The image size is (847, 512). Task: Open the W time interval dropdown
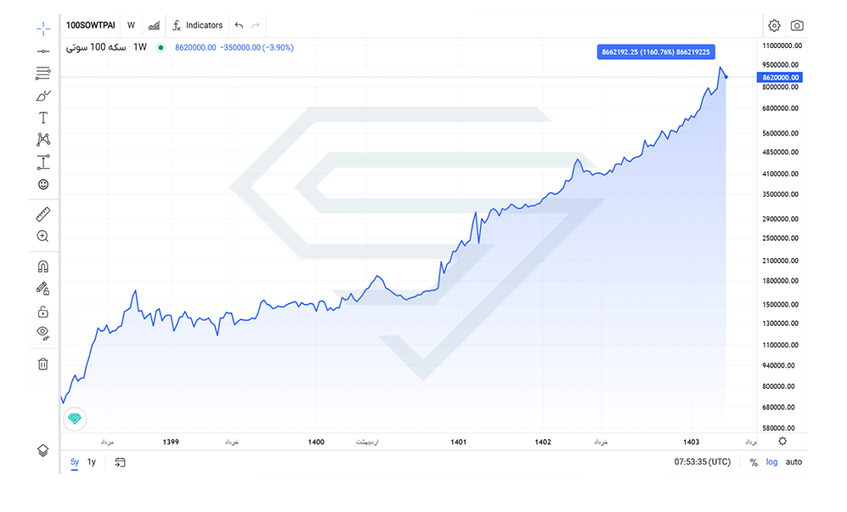pos(131,25)
